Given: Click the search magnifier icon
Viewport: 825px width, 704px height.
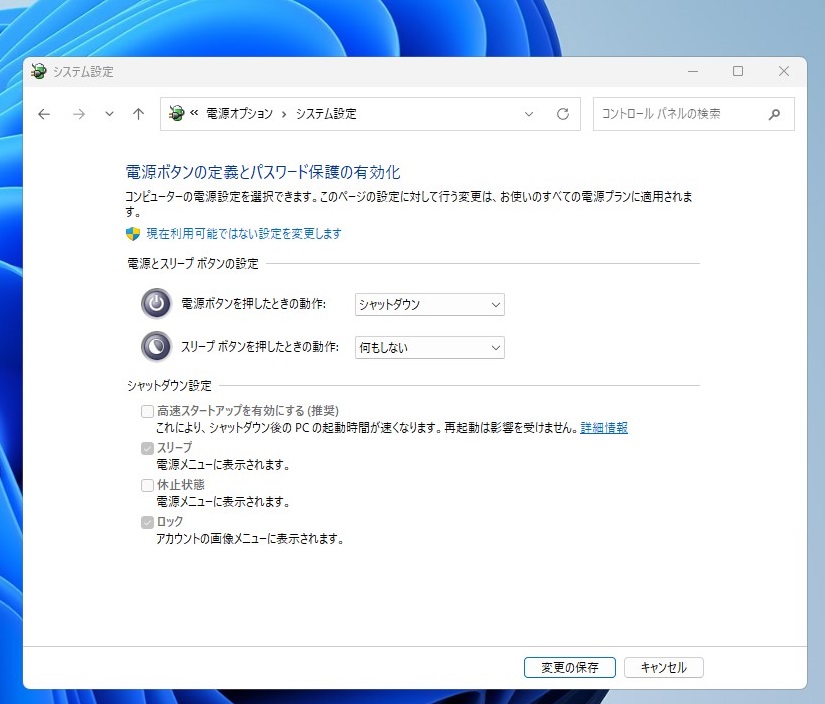Looking at the screenshot, I should coord(773,114).
